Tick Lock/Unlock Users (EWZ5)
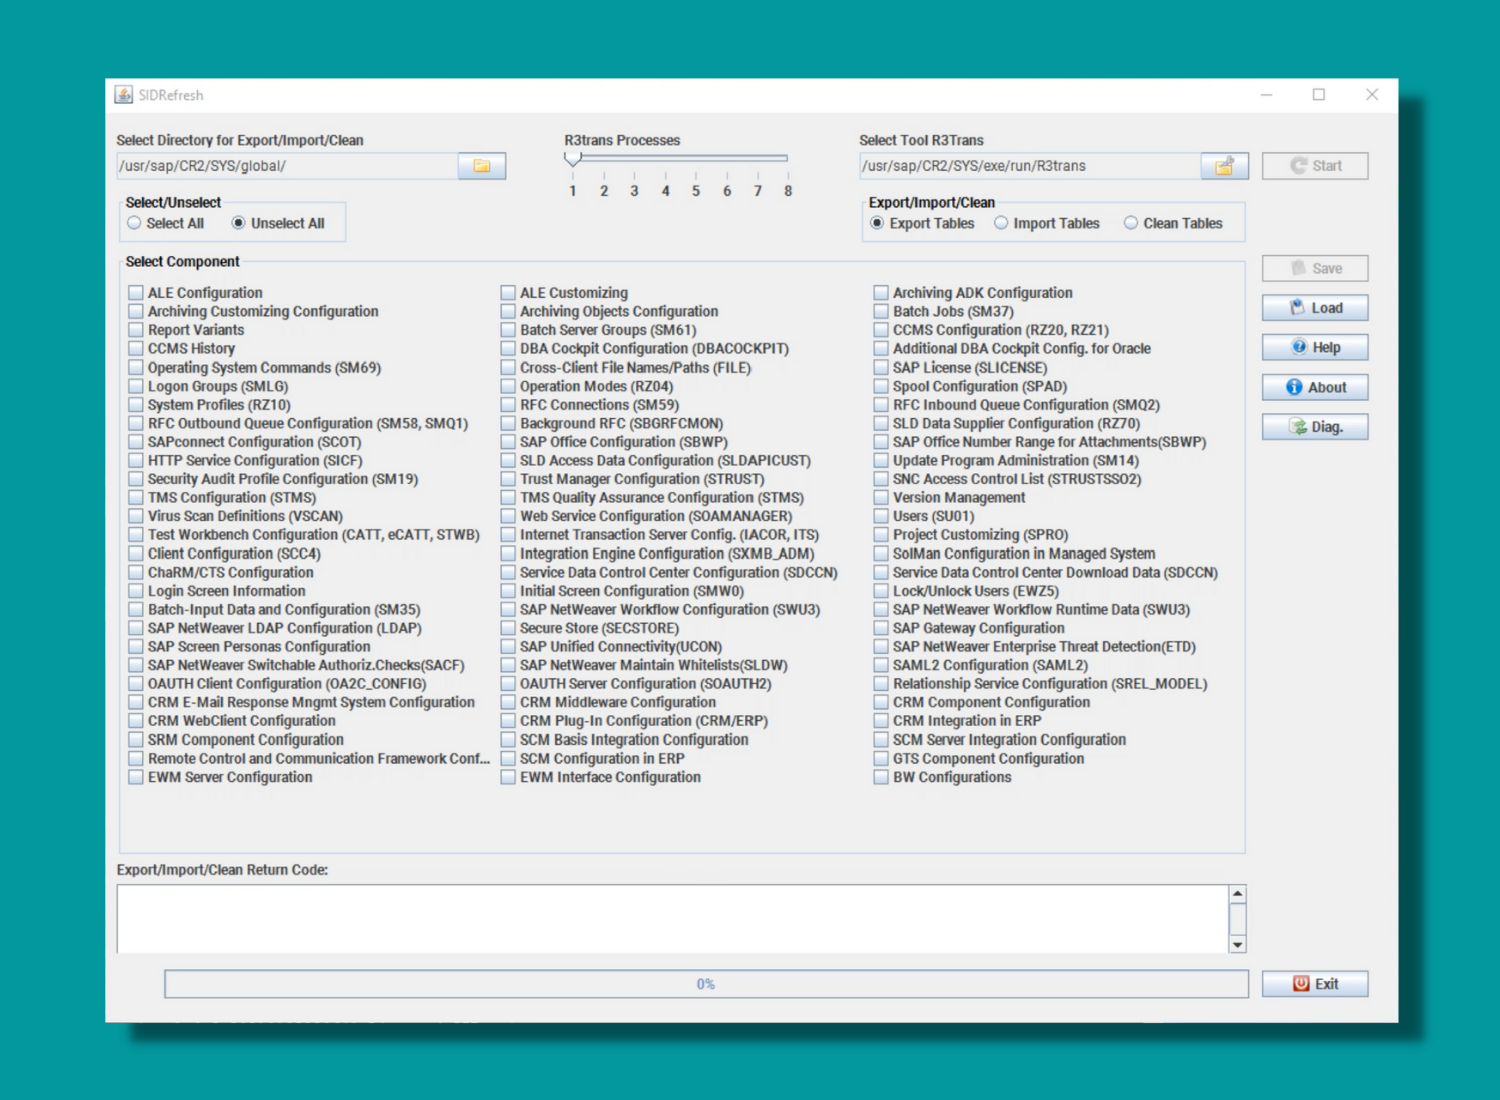 point(881,591)
